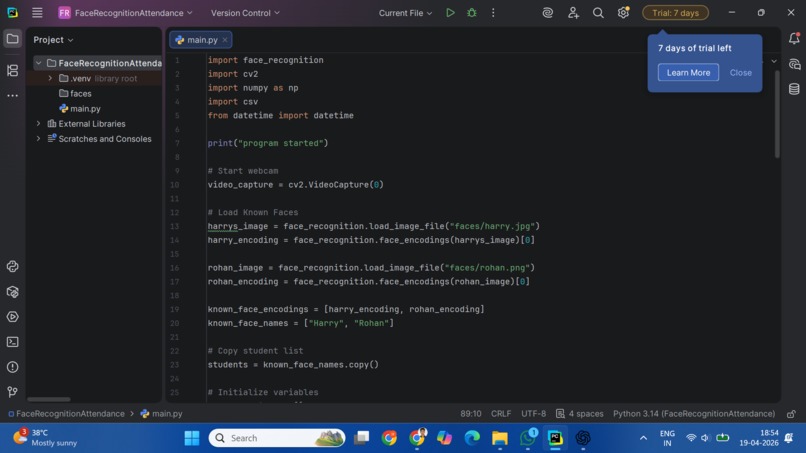Open Microsoft Edge from the taskbar

coord(472,438)
